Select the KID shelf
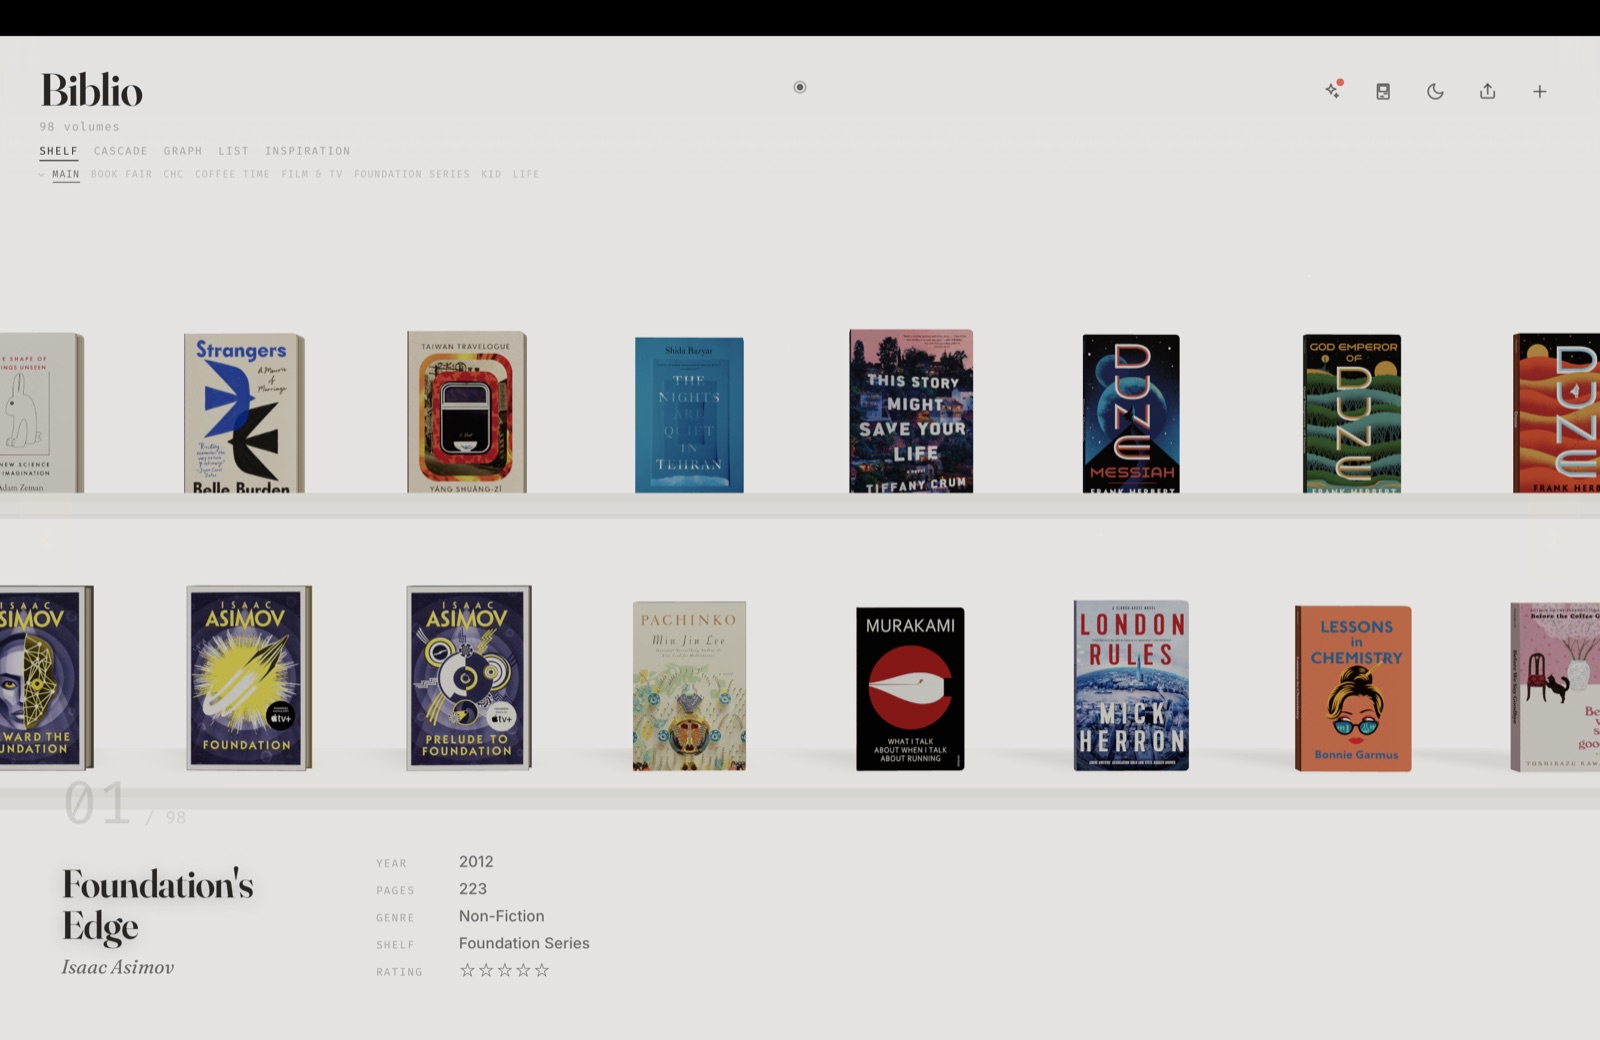Viewport: 1600px width, 1040px height. 491,174
